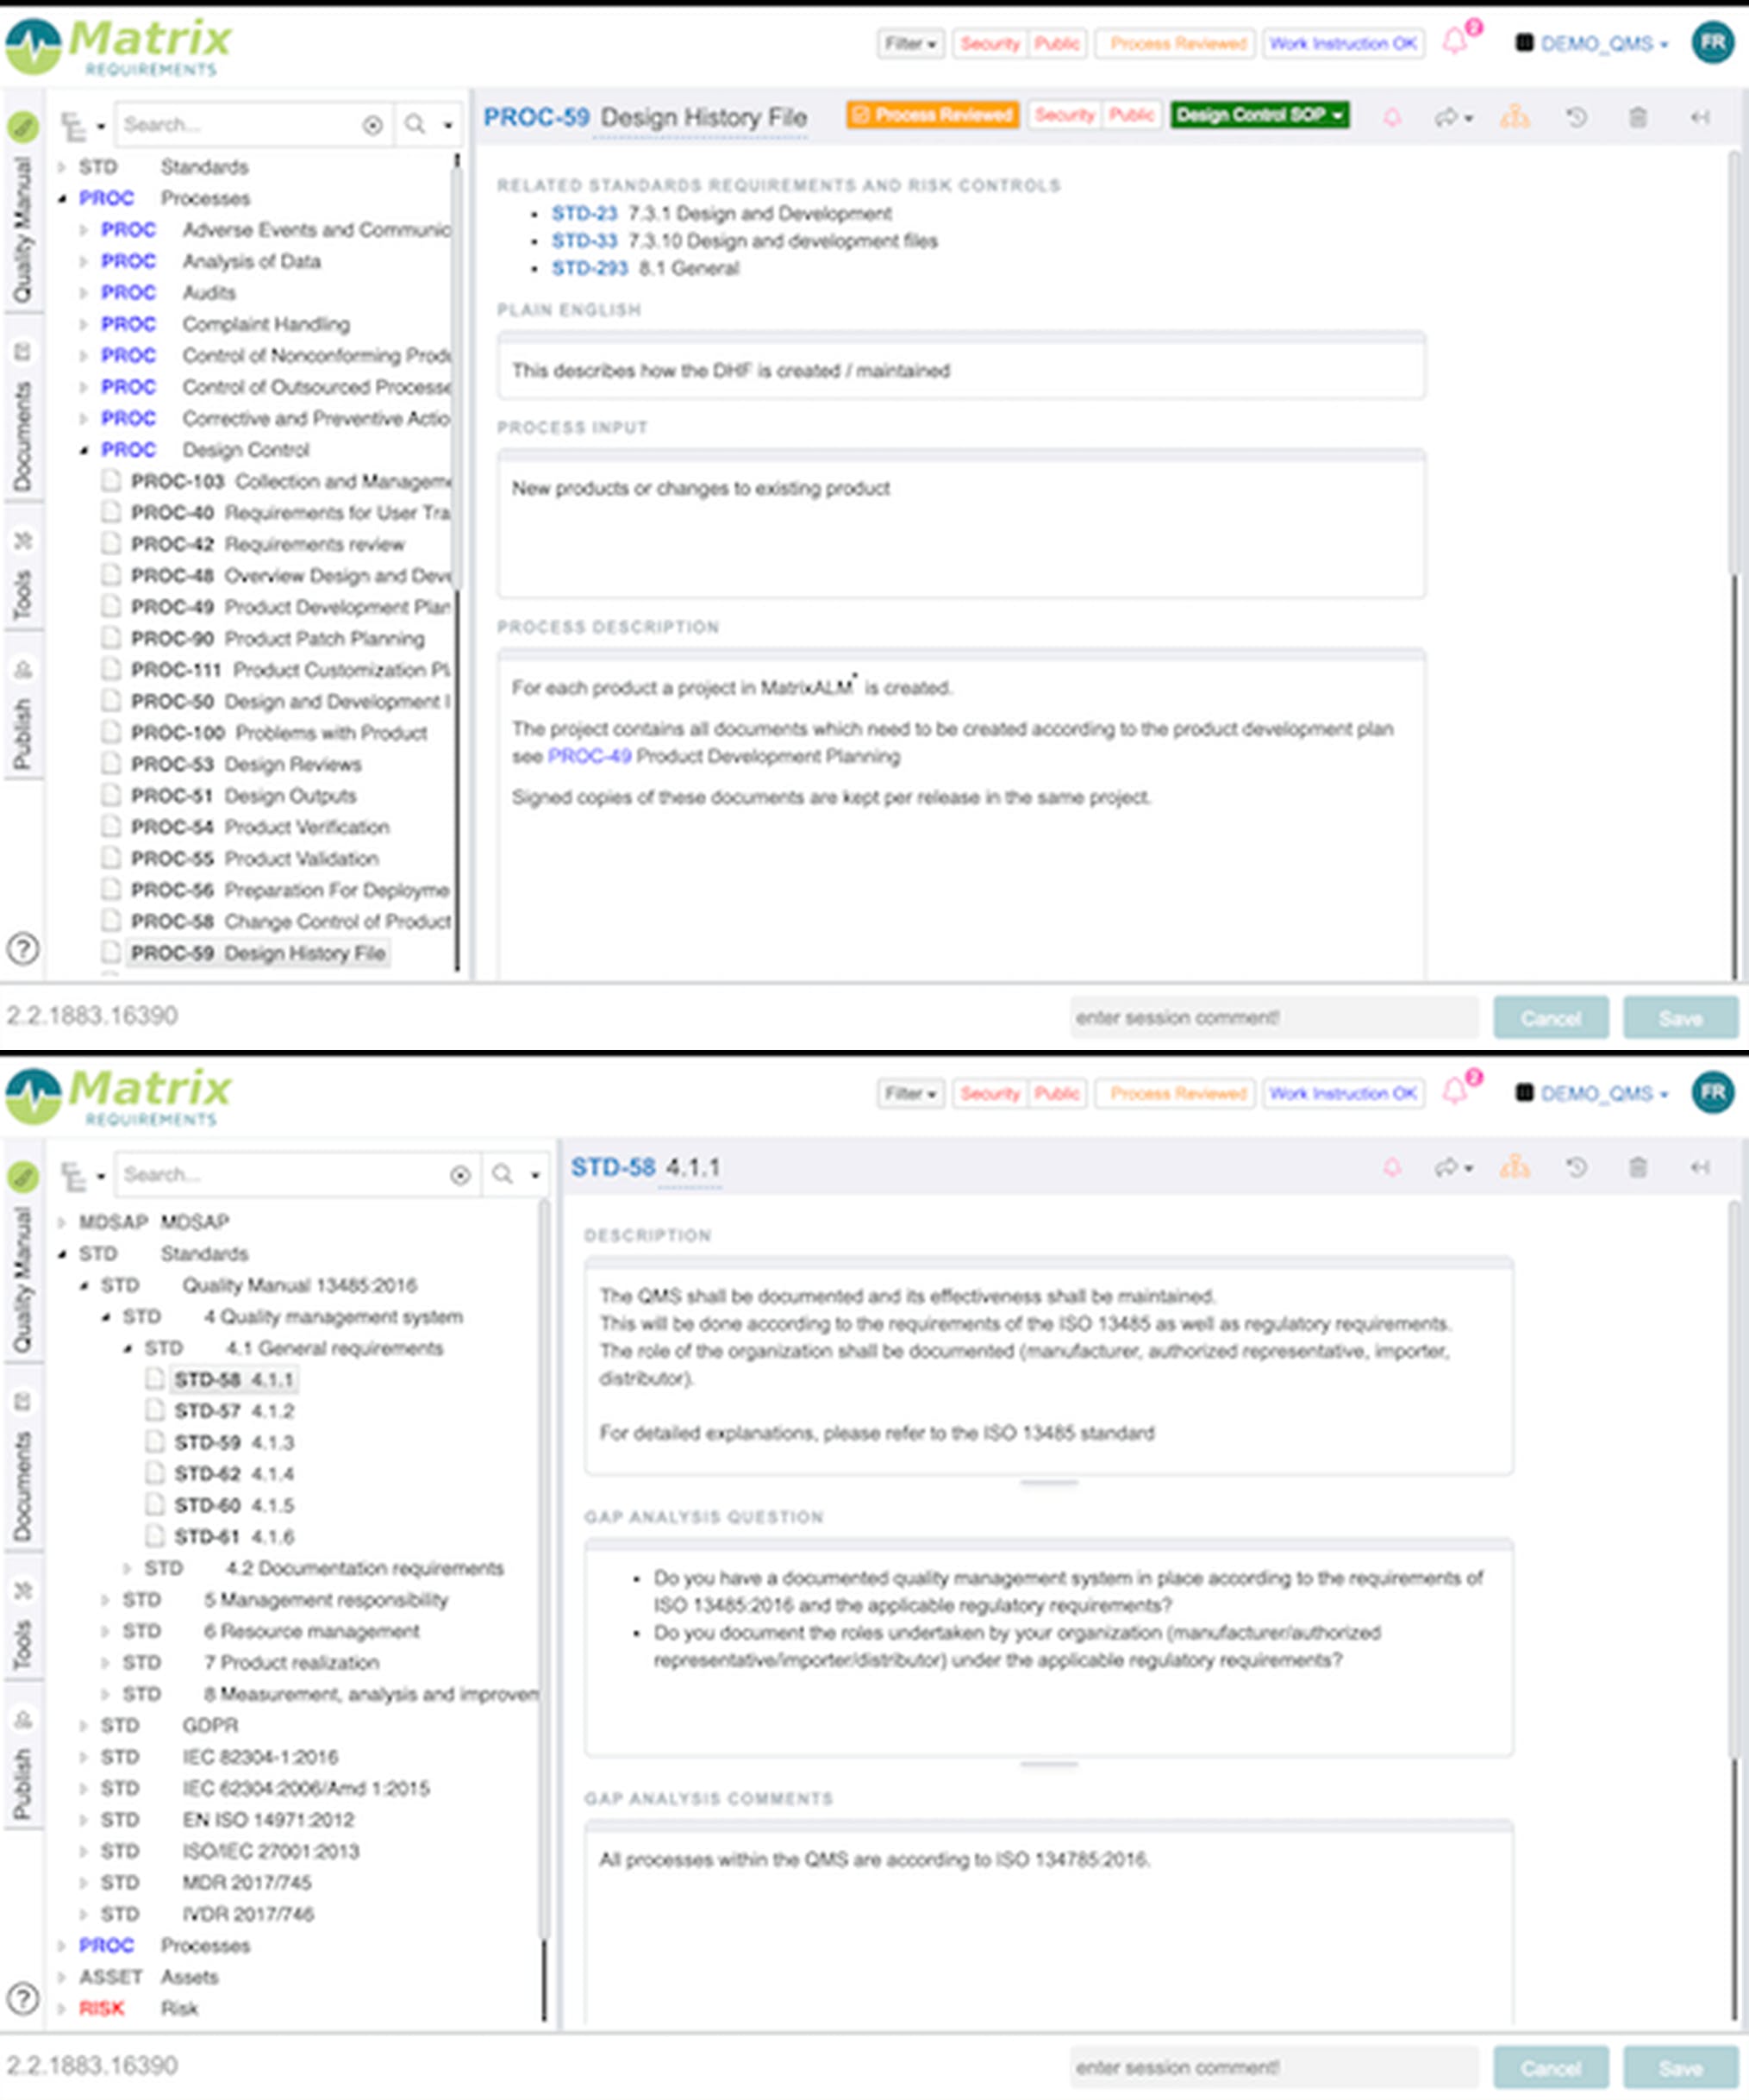Click trash icon in PROC-59 title bar
Image resolution: width=1749 pixels, height=2100 pixels.
tap(1637, 117)
